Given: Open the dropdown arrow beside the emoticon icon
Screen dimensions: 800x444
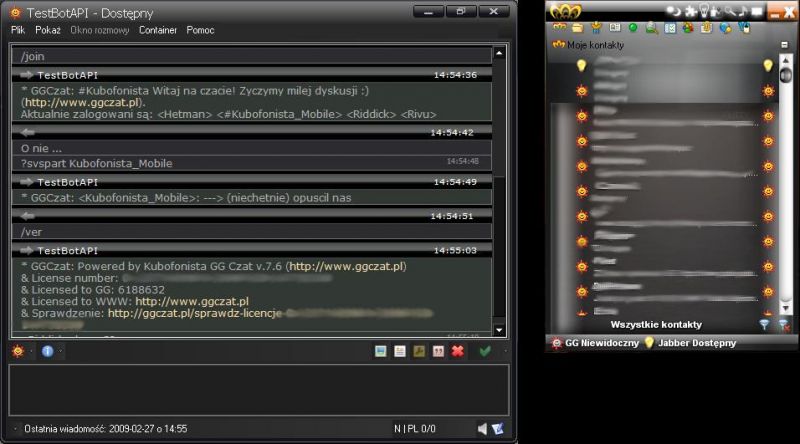Looking at the screenshot, I should (31, 351).
